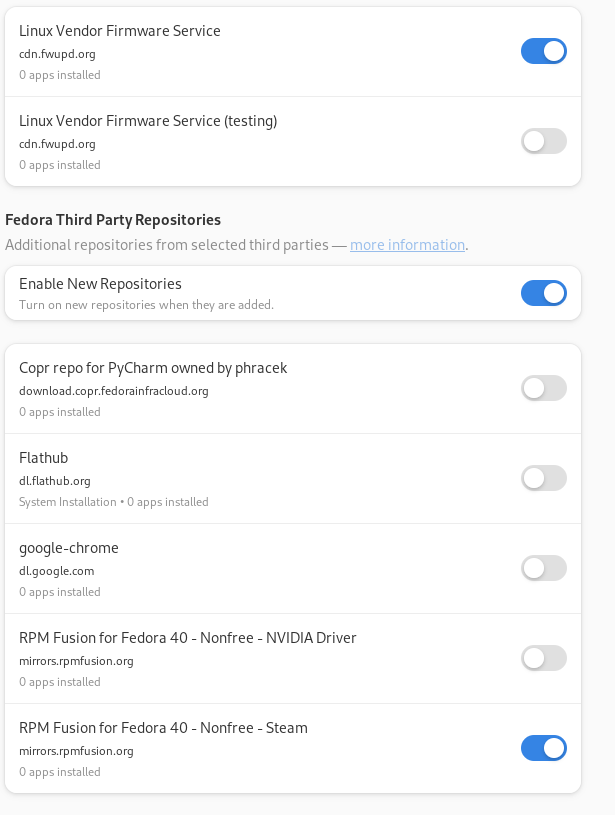
Task: Disable the RPM Fusion Steam repository toggle
Action: (x=543, y=748)
